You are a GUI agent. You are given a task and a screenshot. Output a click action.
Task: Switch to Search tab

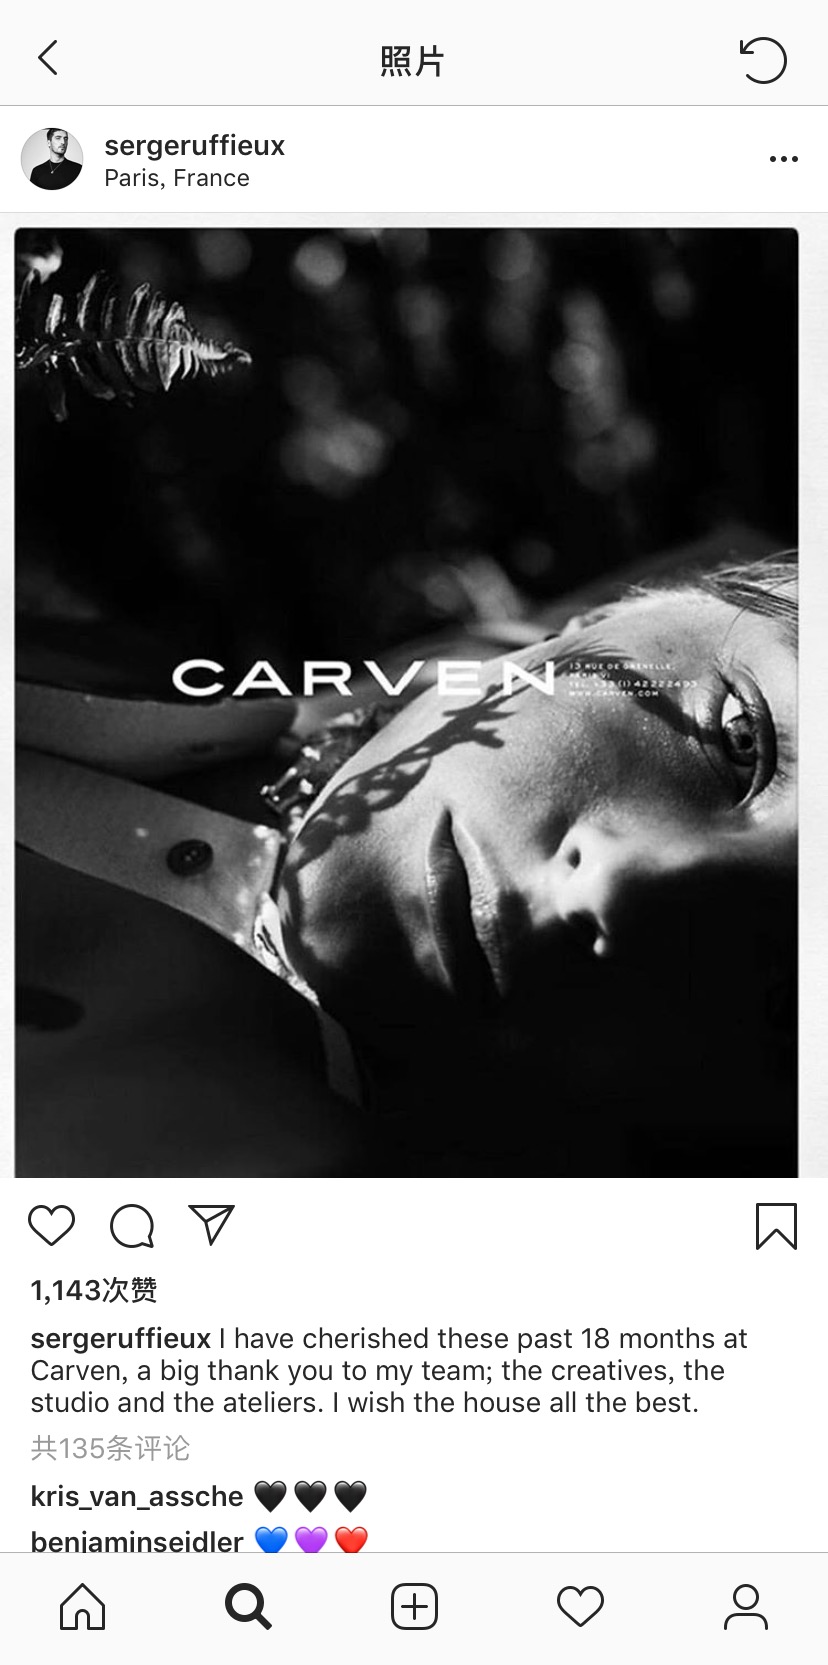[x=248, y=1607]
